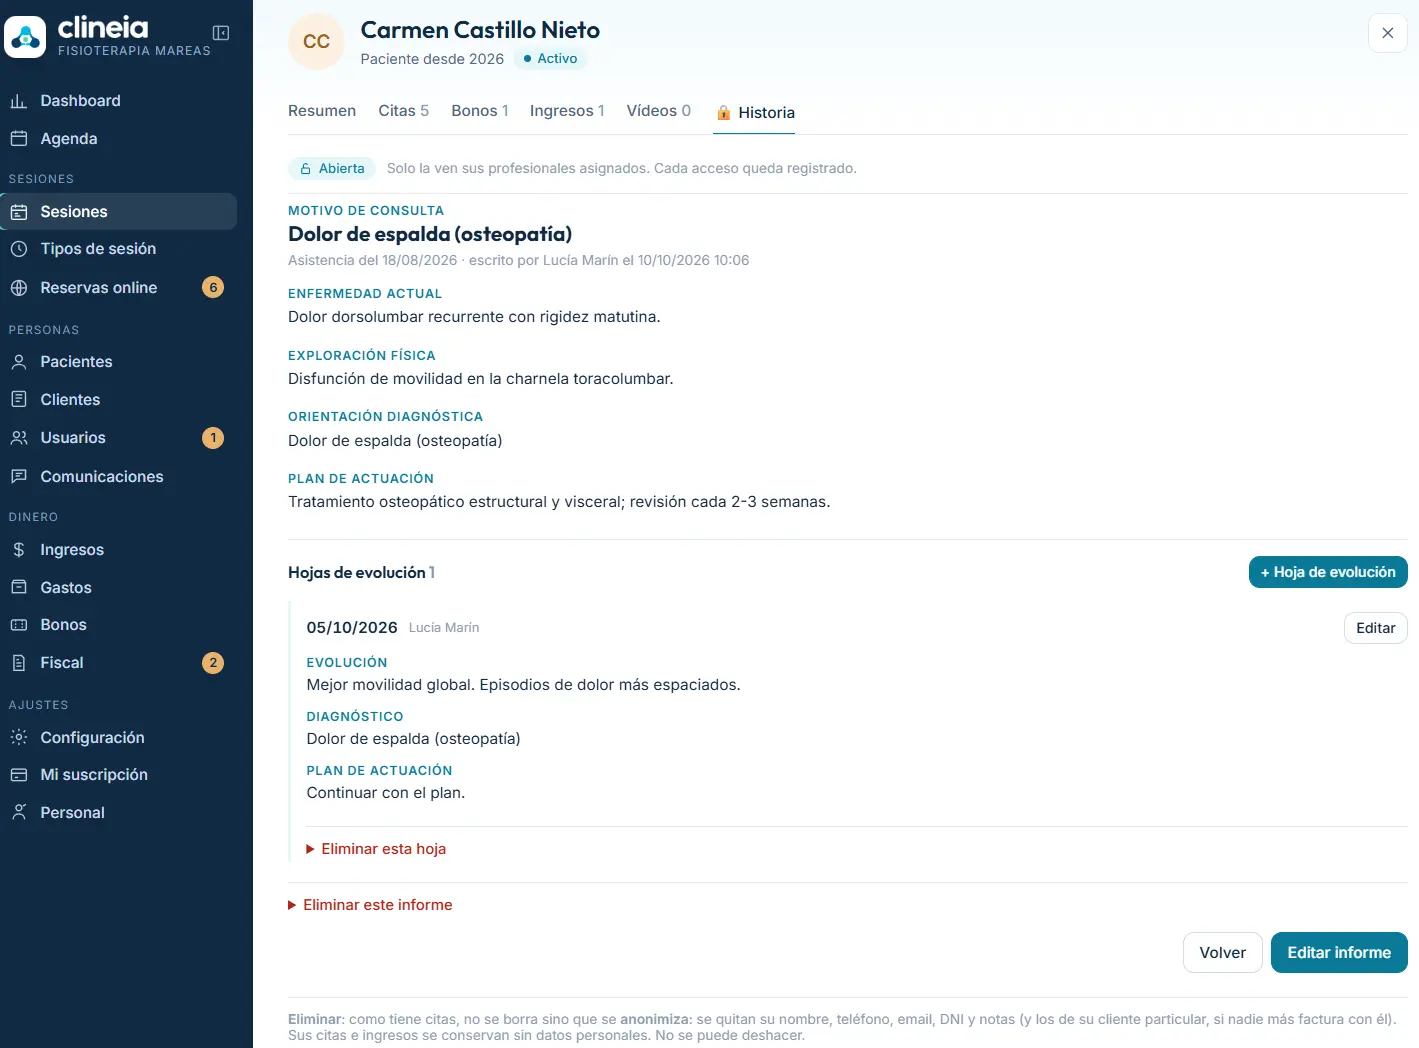The width and height of the screenshot is (1419, 1048).
Task: Open the Citas 5 tab
Action: tap(403, 111)
